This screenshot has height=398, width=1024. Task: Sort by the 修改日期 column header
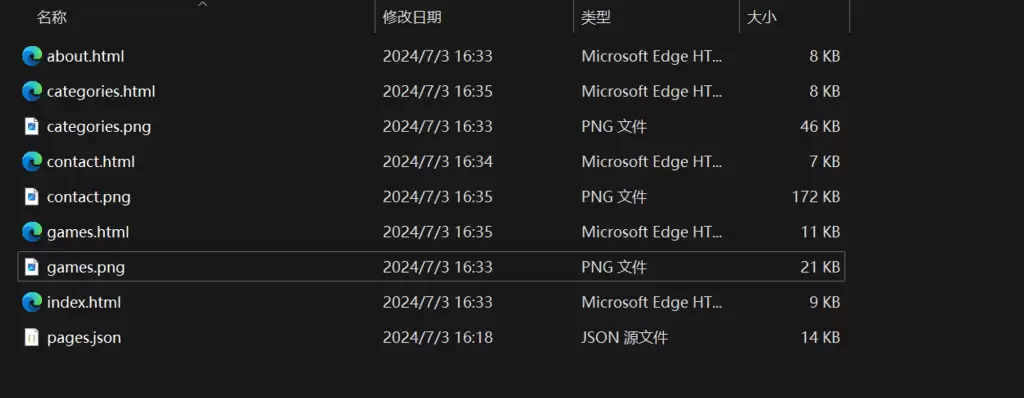[412, 18]
